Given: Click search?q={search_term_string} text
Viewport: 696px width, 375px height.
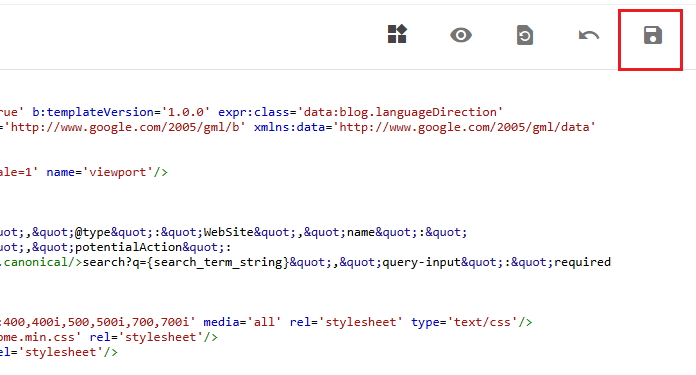Looking at the screenshot, I should click(x=186, y=262).
